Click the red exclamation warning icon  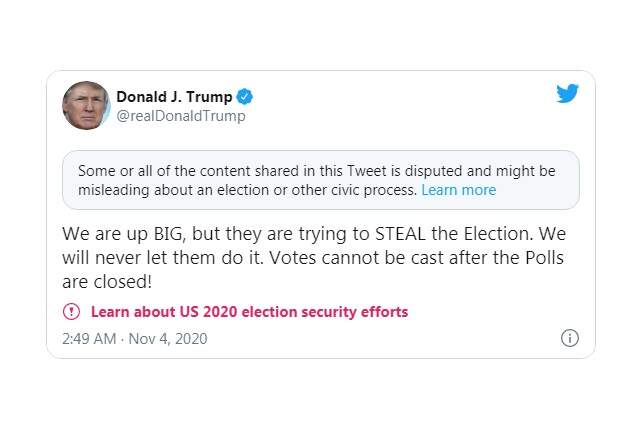[71, 311]
